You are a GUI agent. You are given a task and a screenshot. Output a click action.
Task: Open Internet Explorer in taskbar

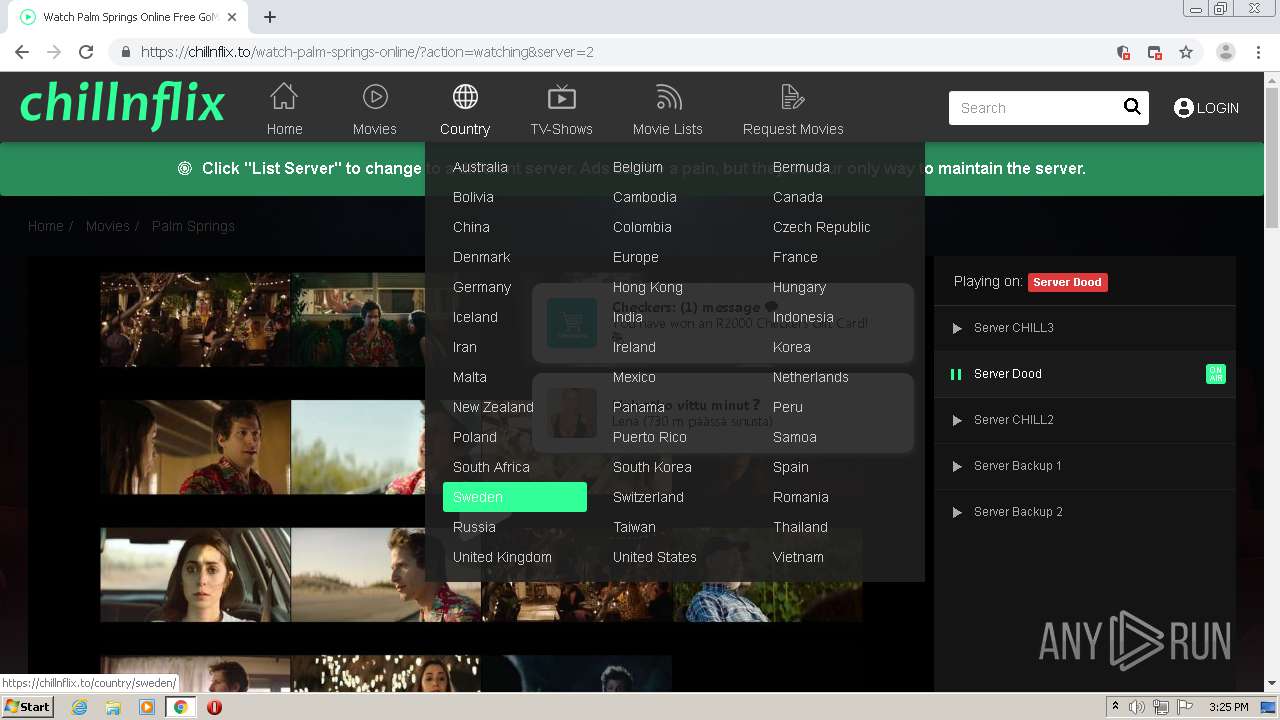(80, 707)
